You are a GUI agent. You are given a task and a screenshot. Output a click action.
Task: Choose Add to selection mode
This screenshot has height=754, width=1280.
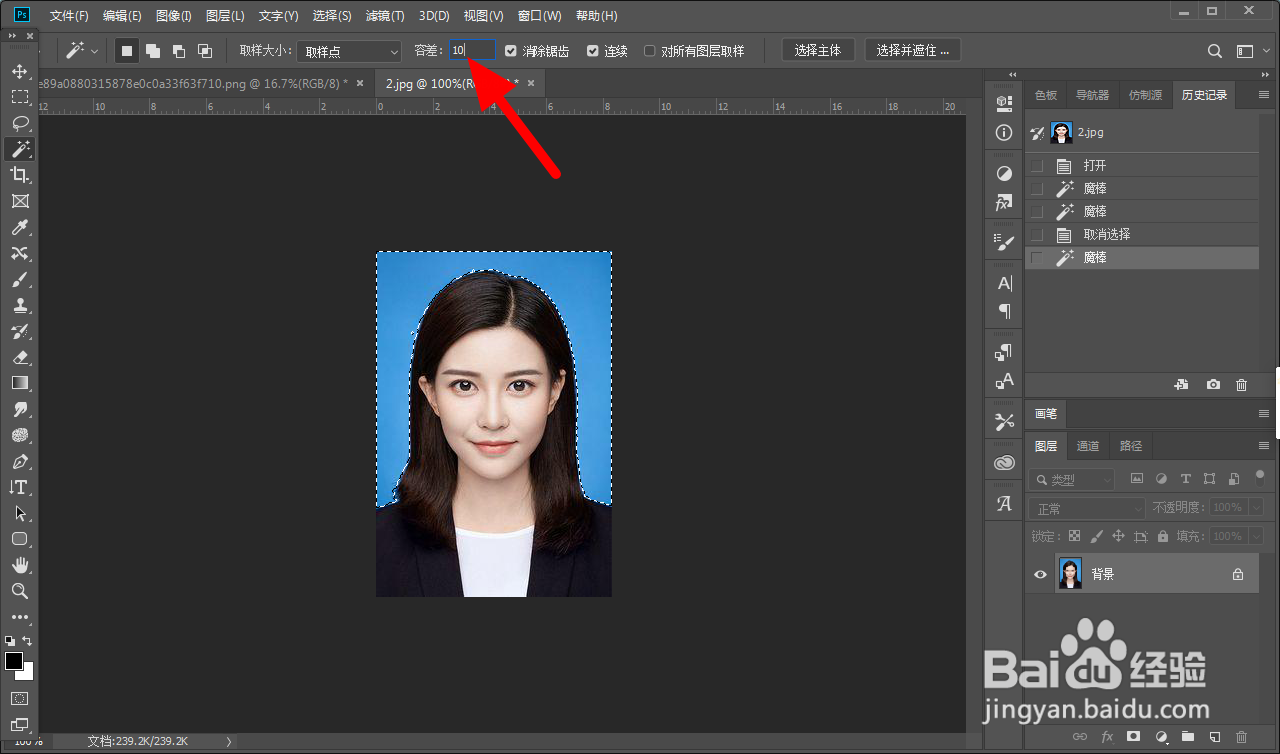tap(153, 51)
